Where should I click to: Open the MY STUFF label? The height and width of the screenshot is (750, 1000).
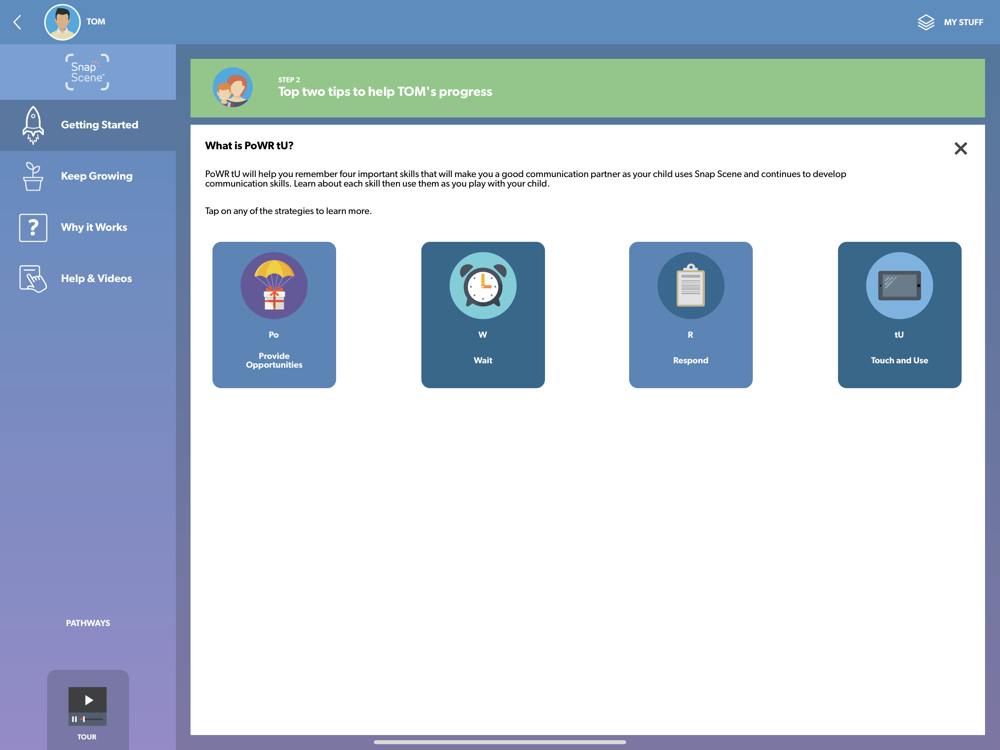tap(963, 22)
